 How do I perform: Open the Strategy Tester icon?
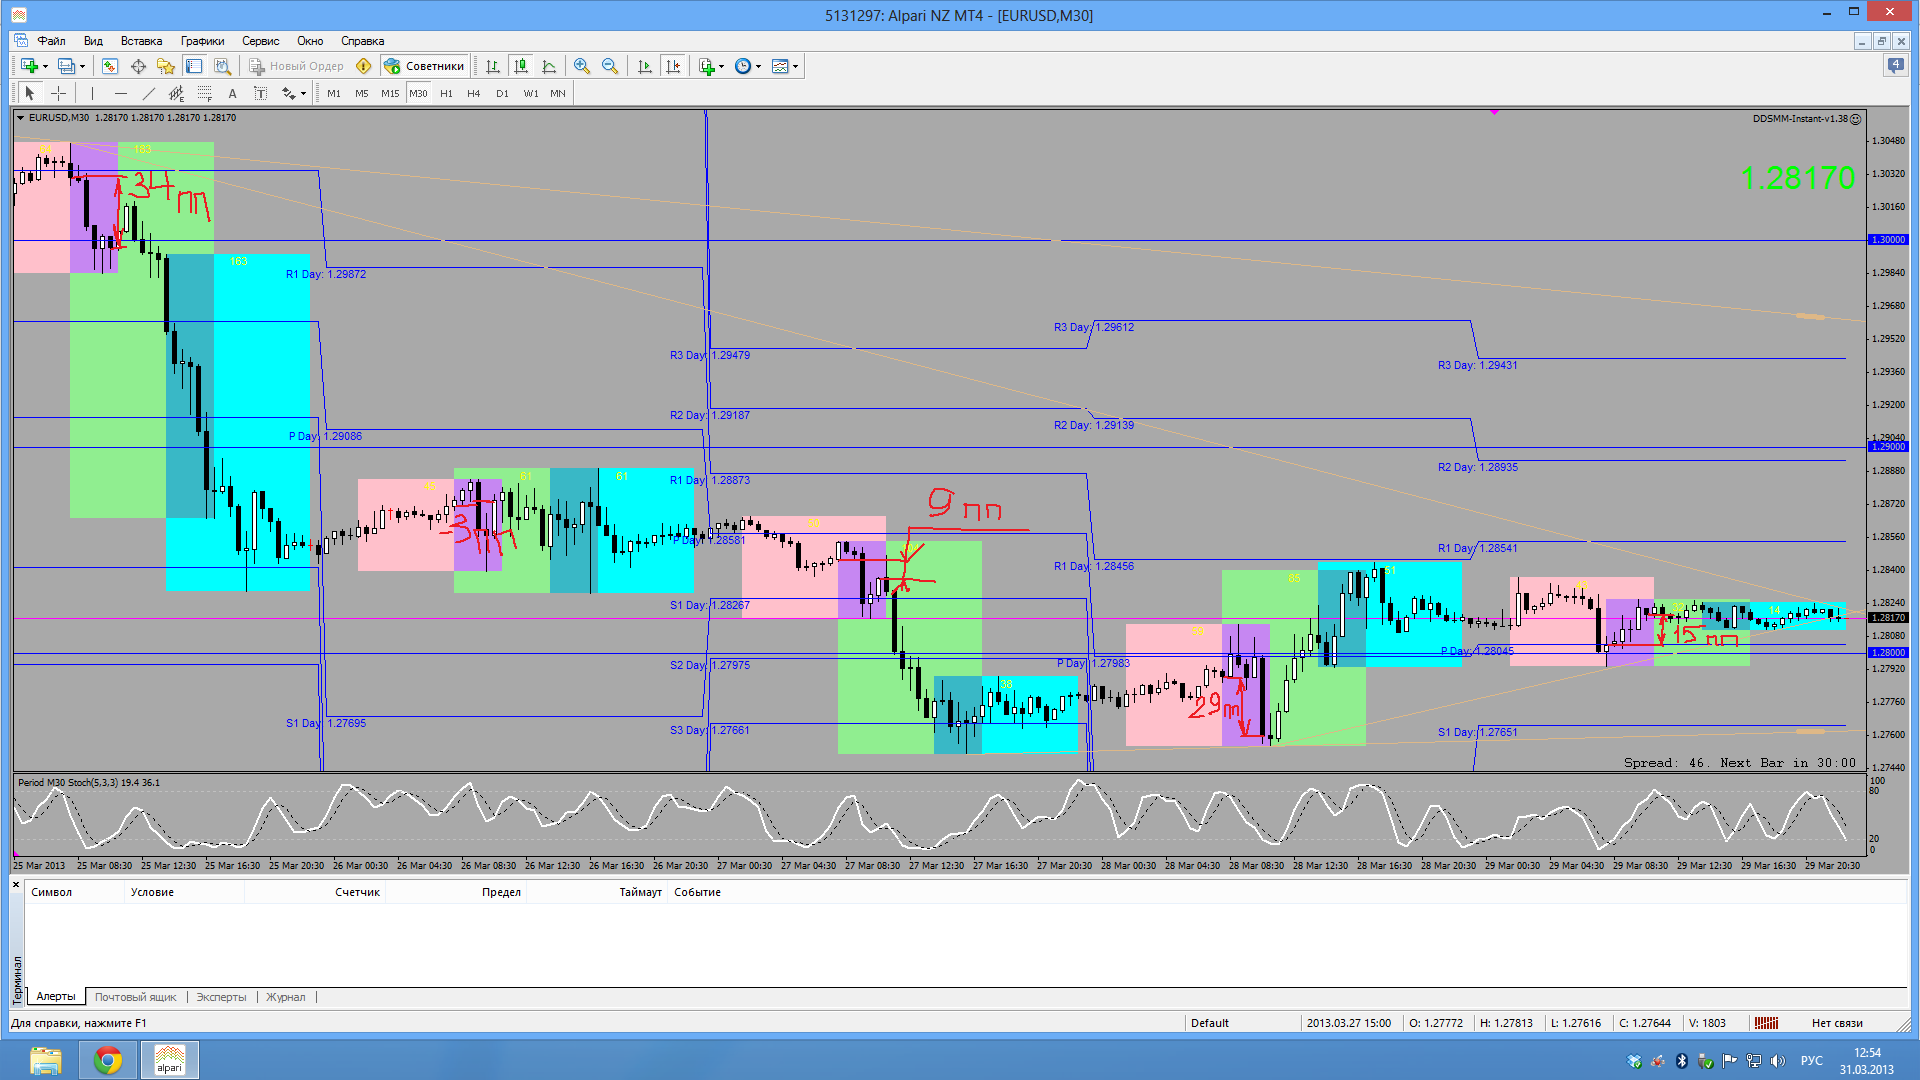coord(222,66)
